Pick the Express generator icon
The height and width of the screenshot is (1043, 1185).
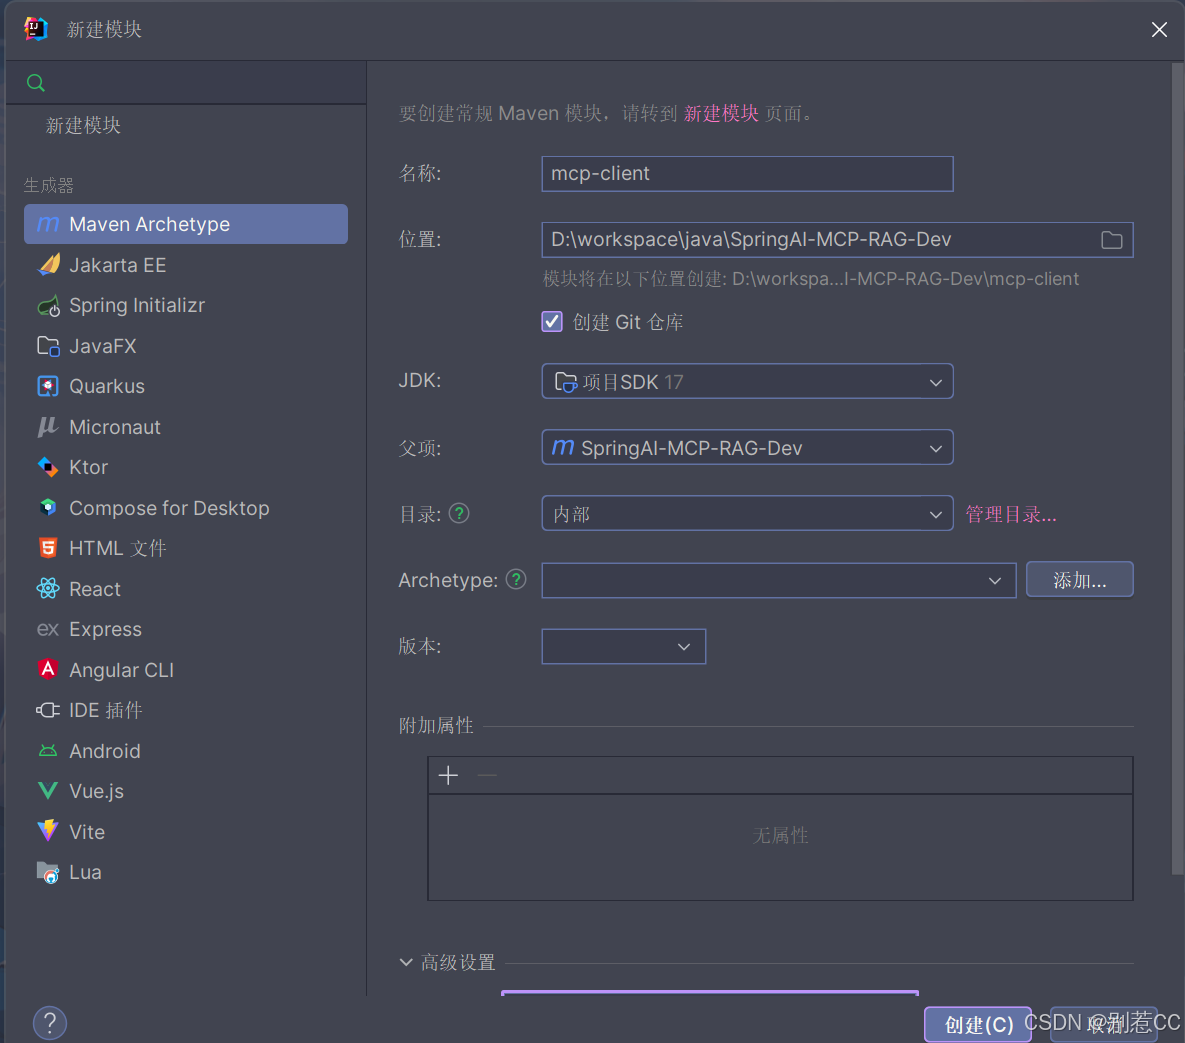(x=48, y=630)
